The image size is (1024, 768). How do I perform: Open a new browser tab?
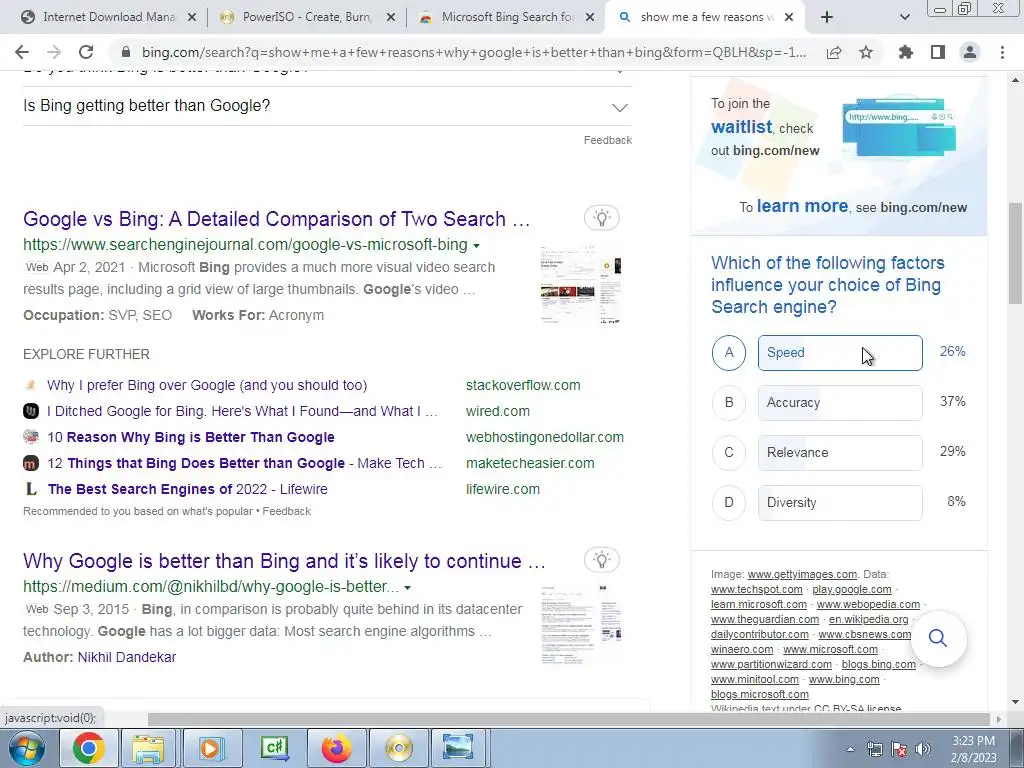click(x=827, y=17)
